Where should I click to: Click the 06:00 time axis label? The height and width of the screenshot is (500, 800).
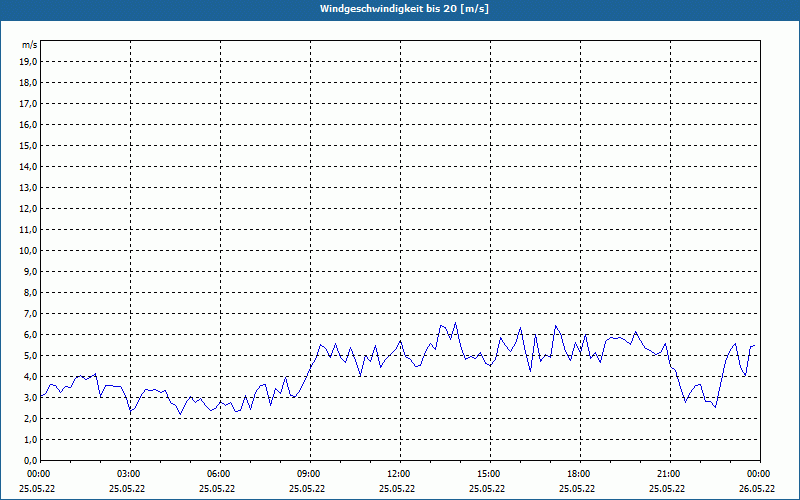[220, 474]
